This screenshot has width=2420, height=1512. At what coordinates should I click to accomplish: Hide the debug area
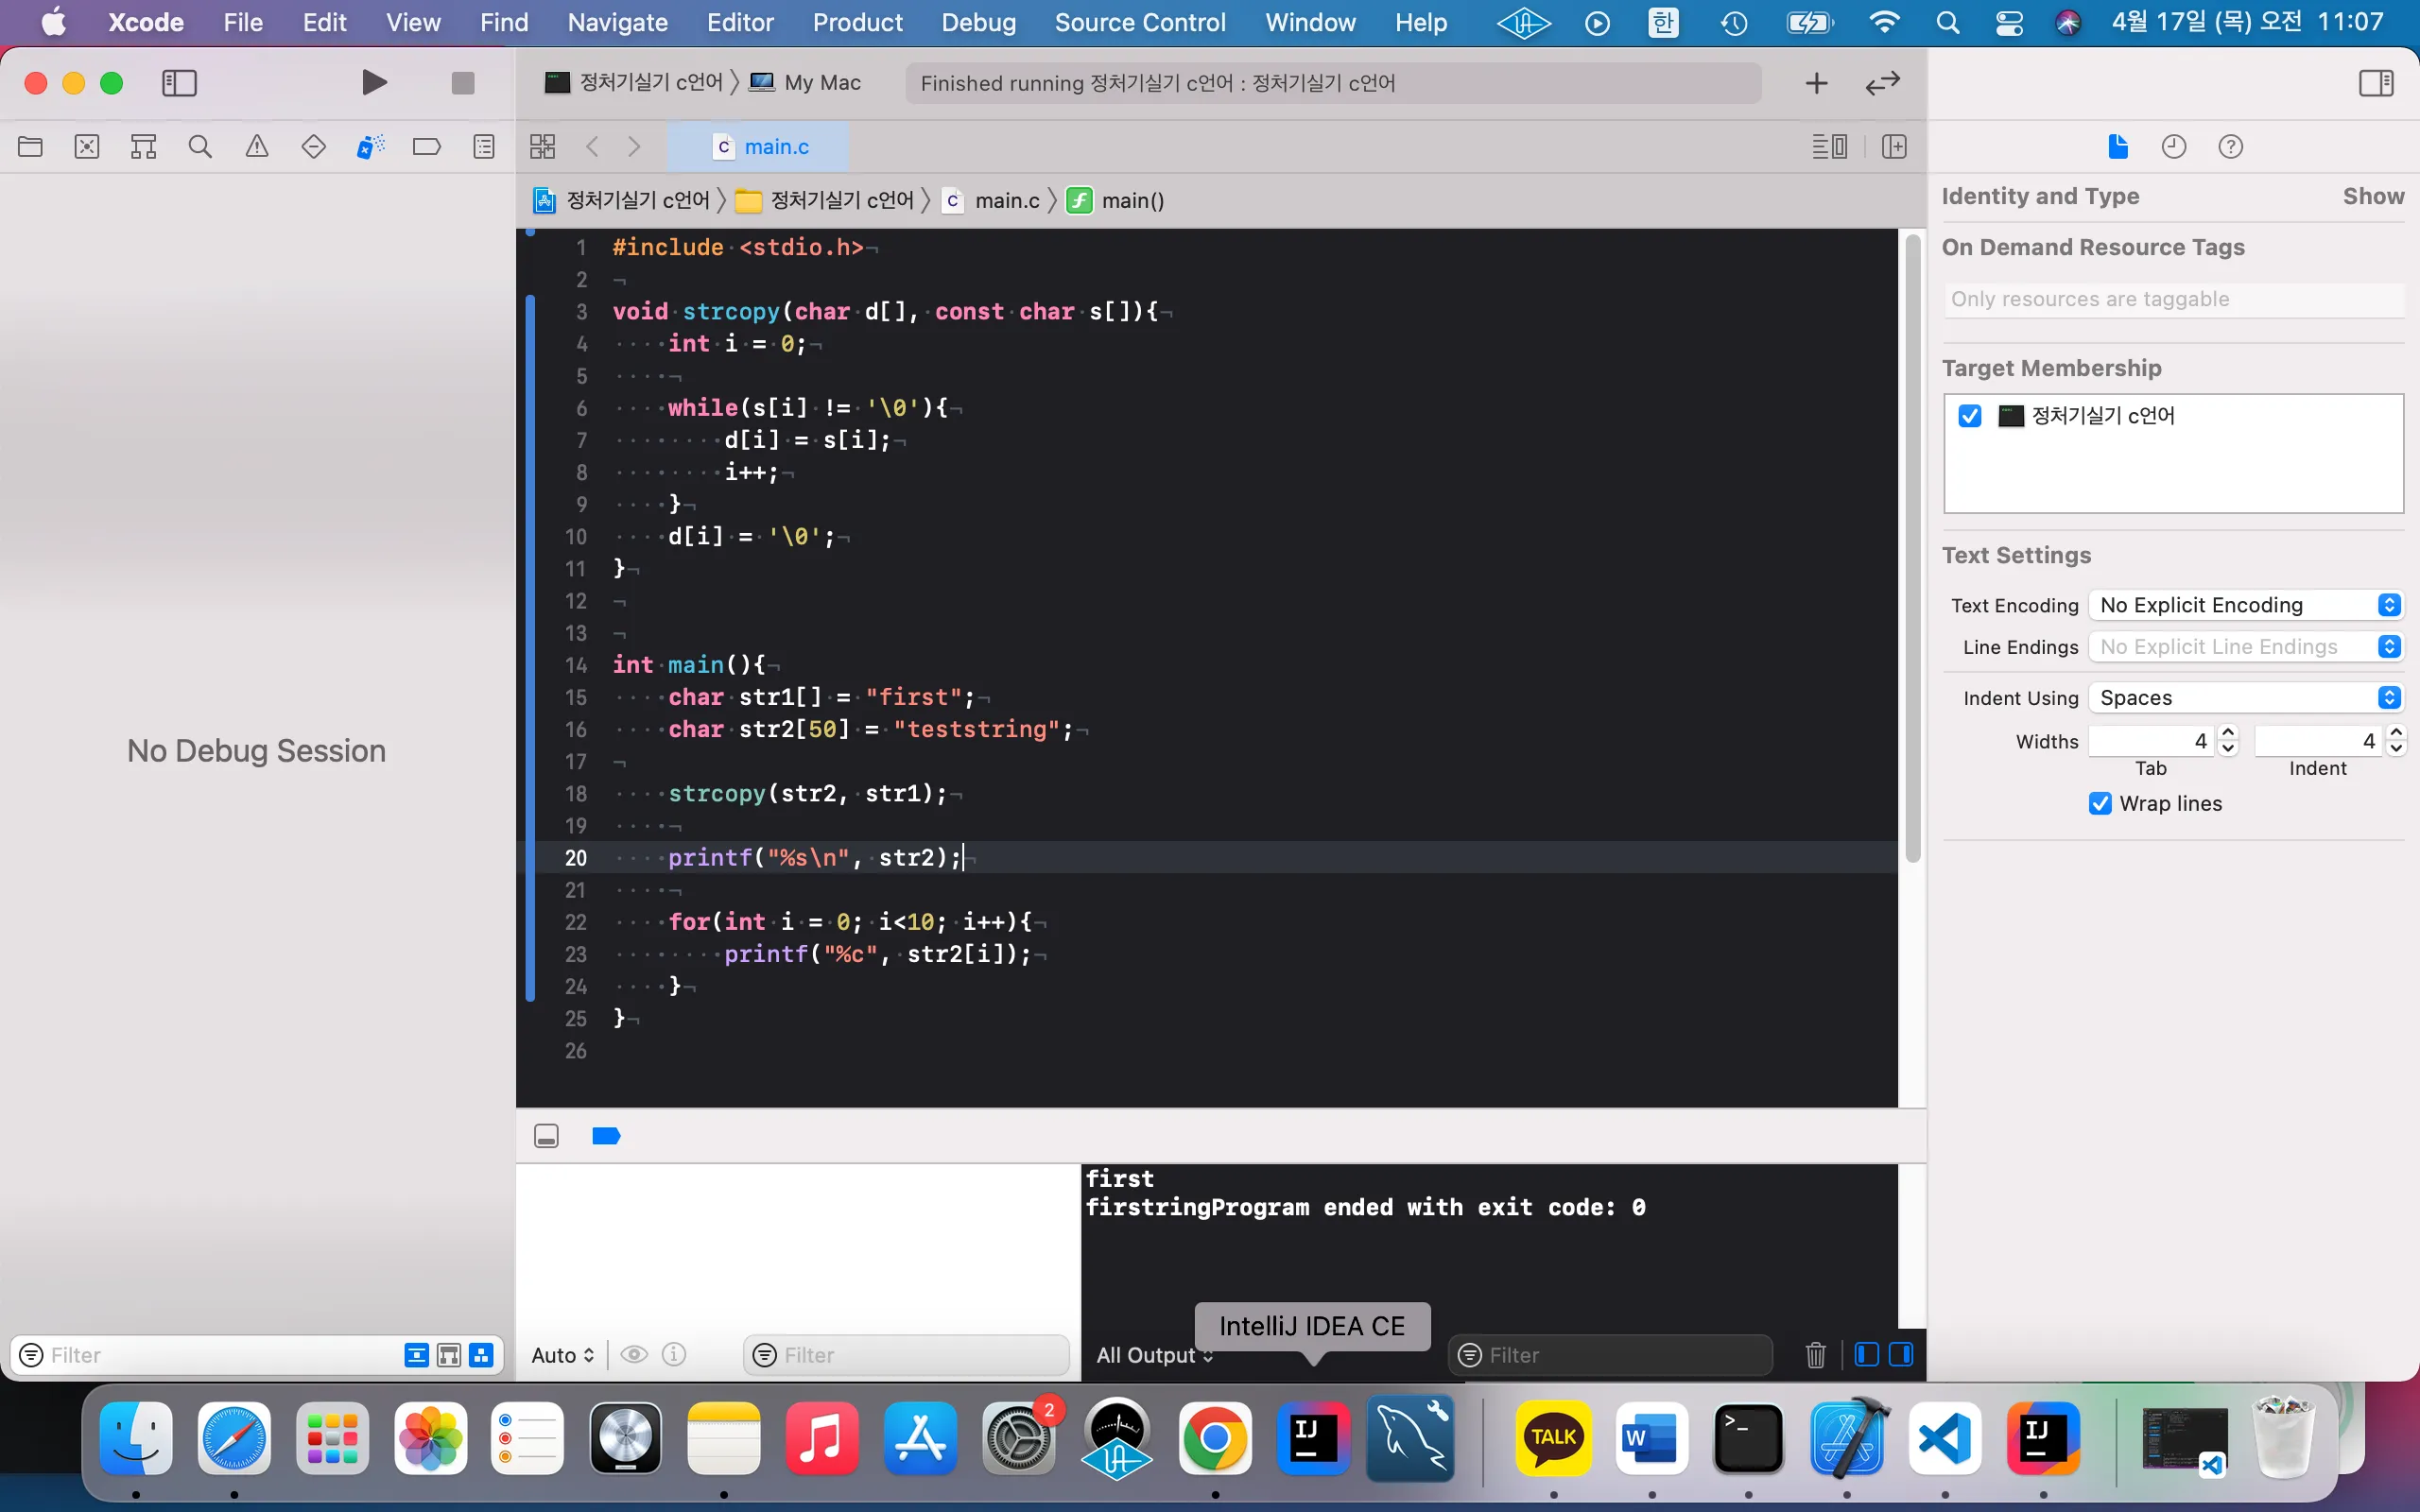tap(546, 1136)
